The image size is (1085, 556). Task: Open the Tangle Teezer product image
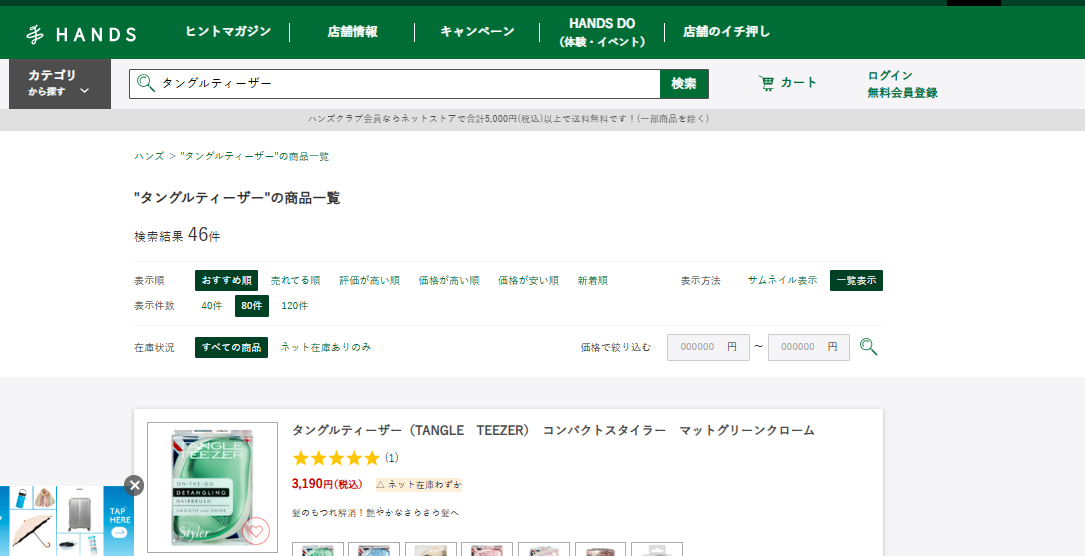point(212,487)
